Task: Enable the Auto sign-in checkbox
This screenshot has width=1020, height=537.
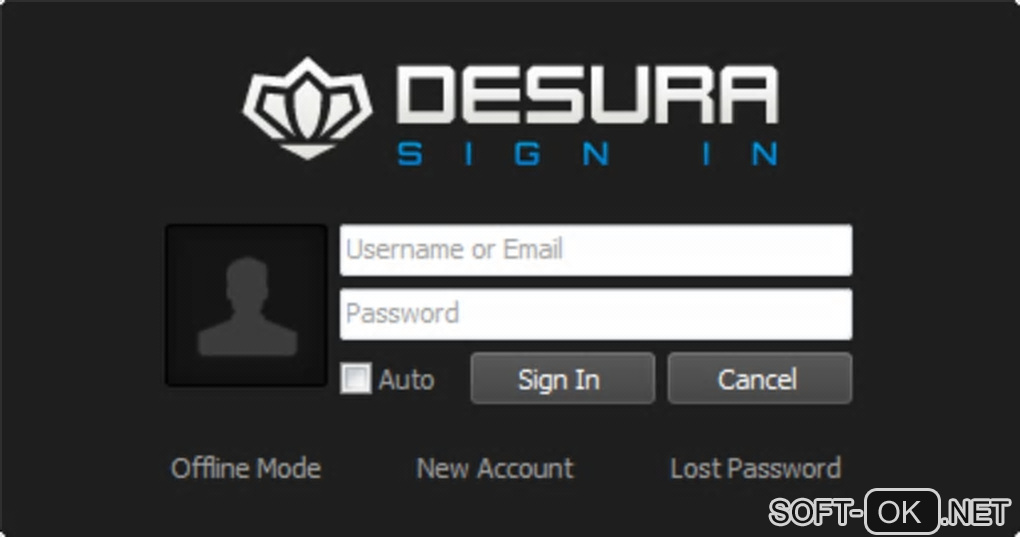Action: pyautogui.click(x=356, y=378)
